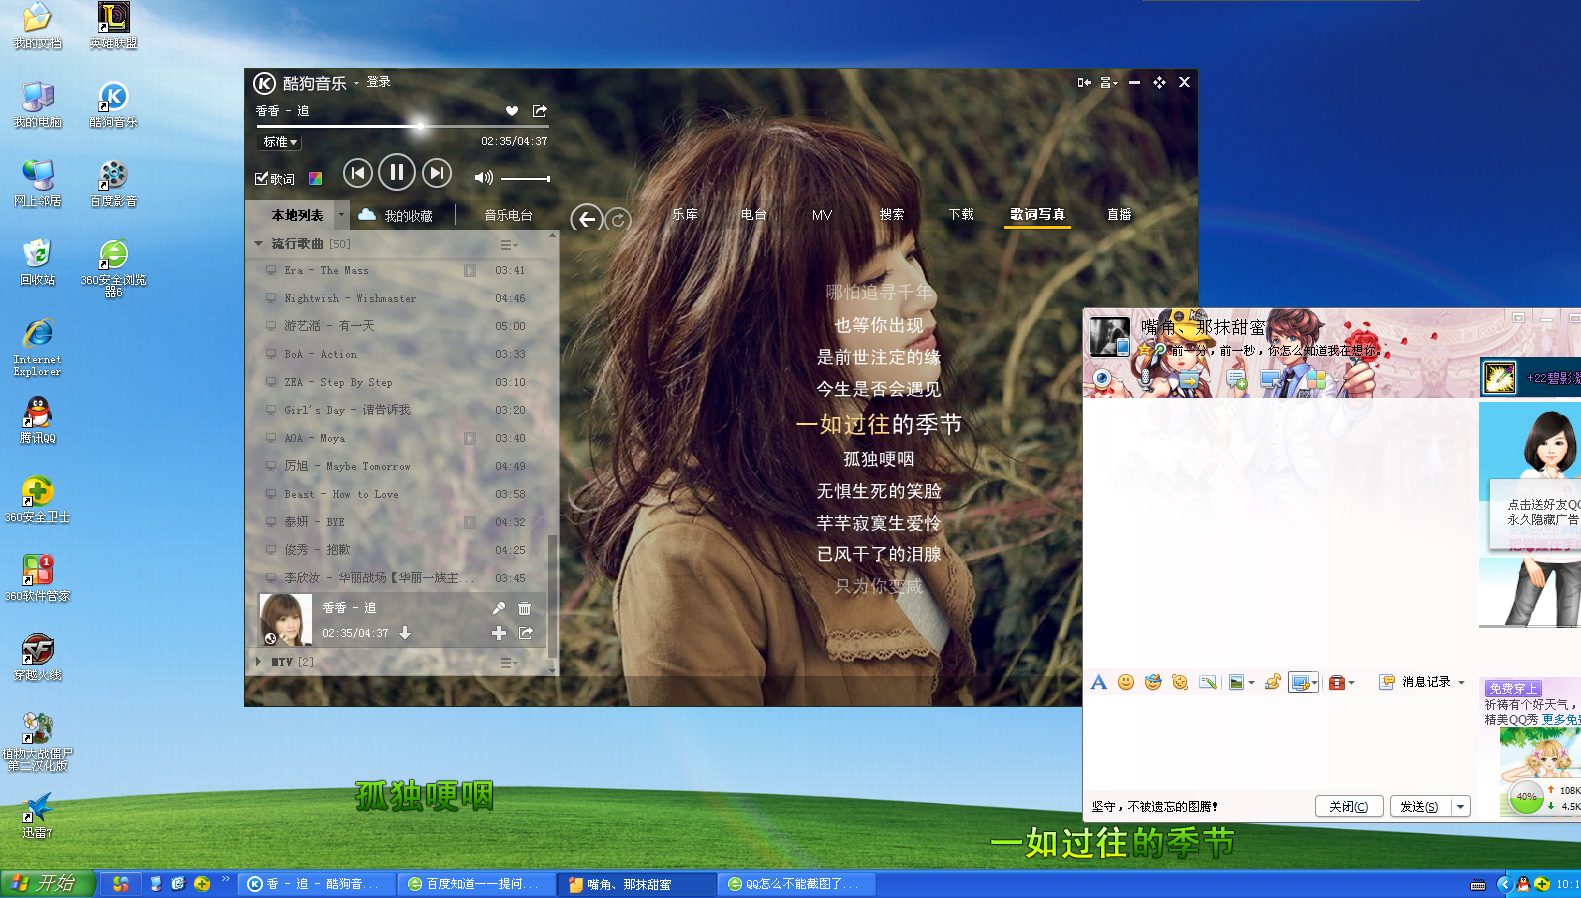Mute the KuGou volume speaker icon
The image size is (1581, 898).
(x=483, y=178)
